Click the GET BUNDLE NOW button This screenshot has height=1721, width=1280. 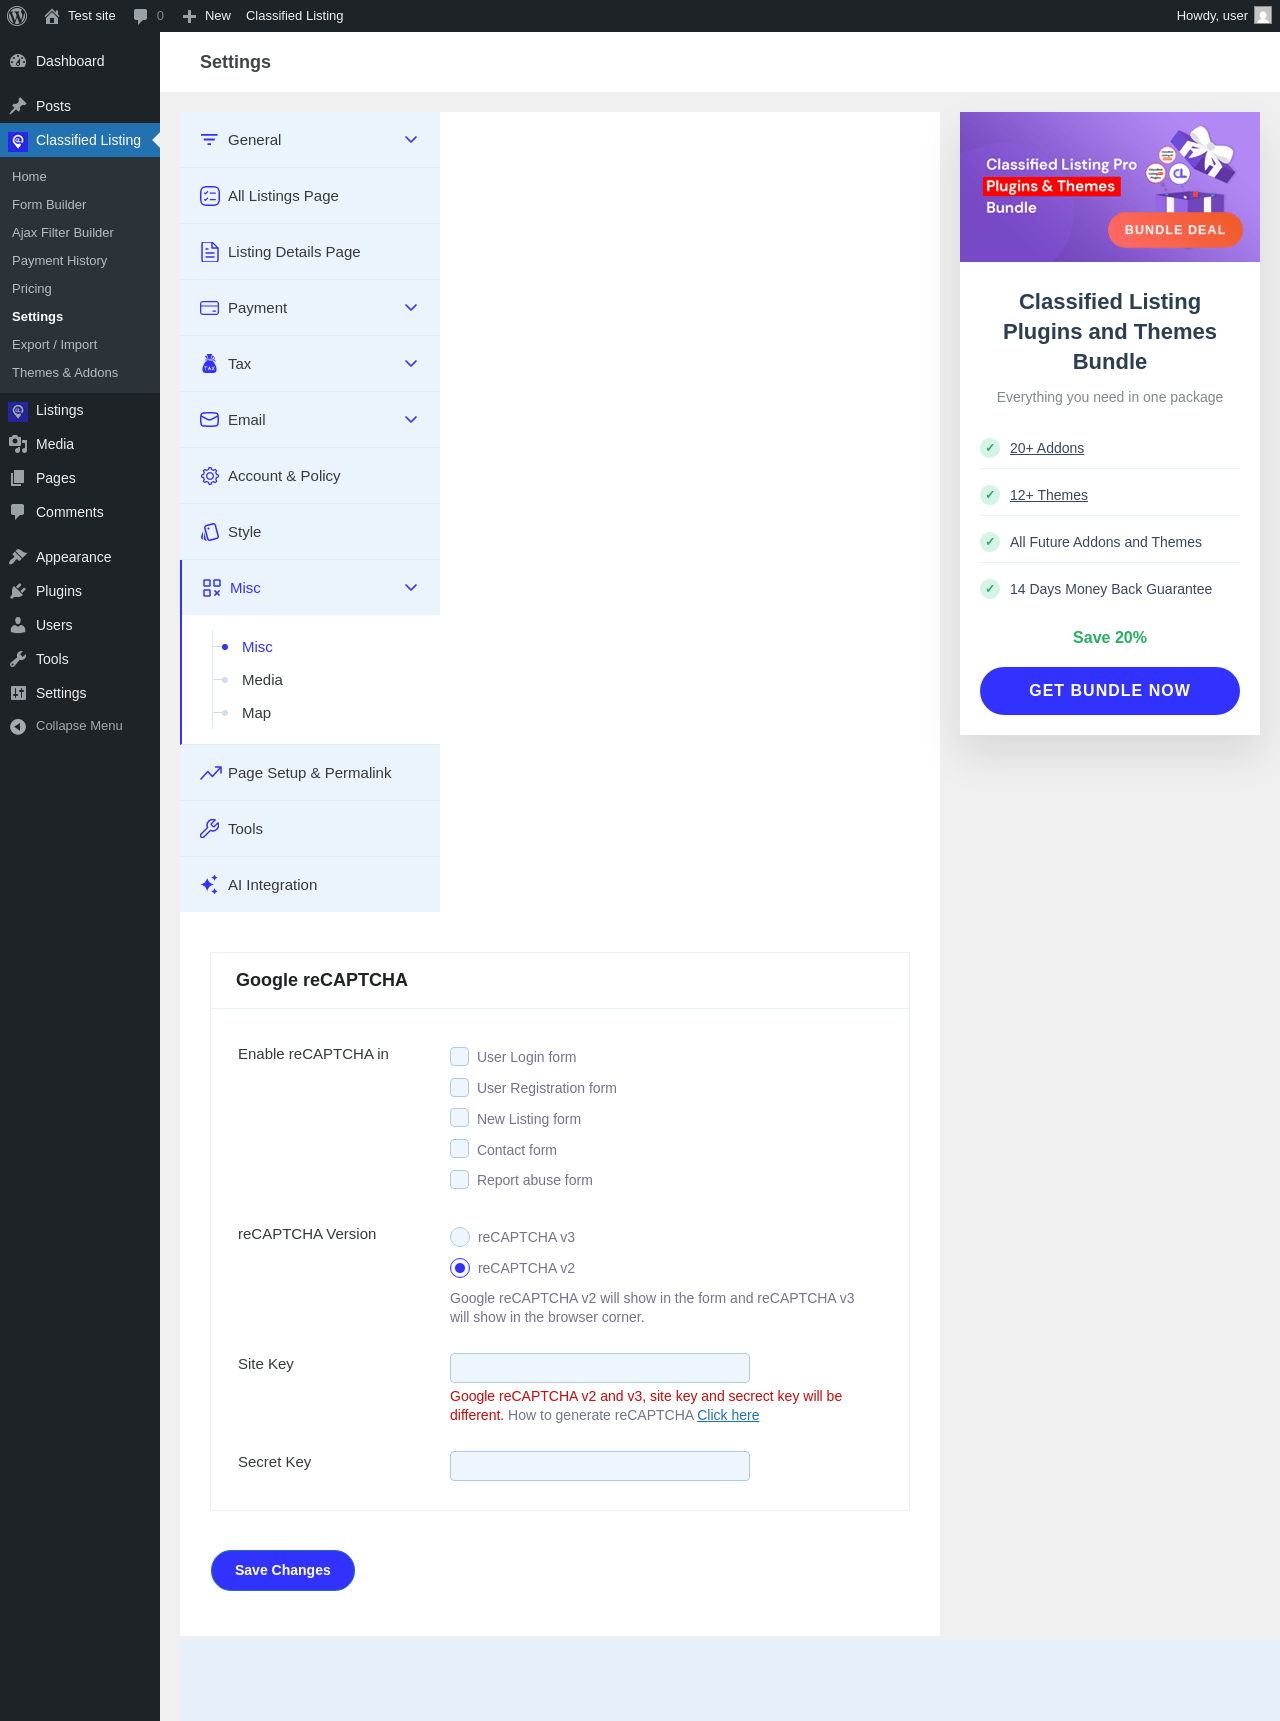click(x=1110, y=691)
